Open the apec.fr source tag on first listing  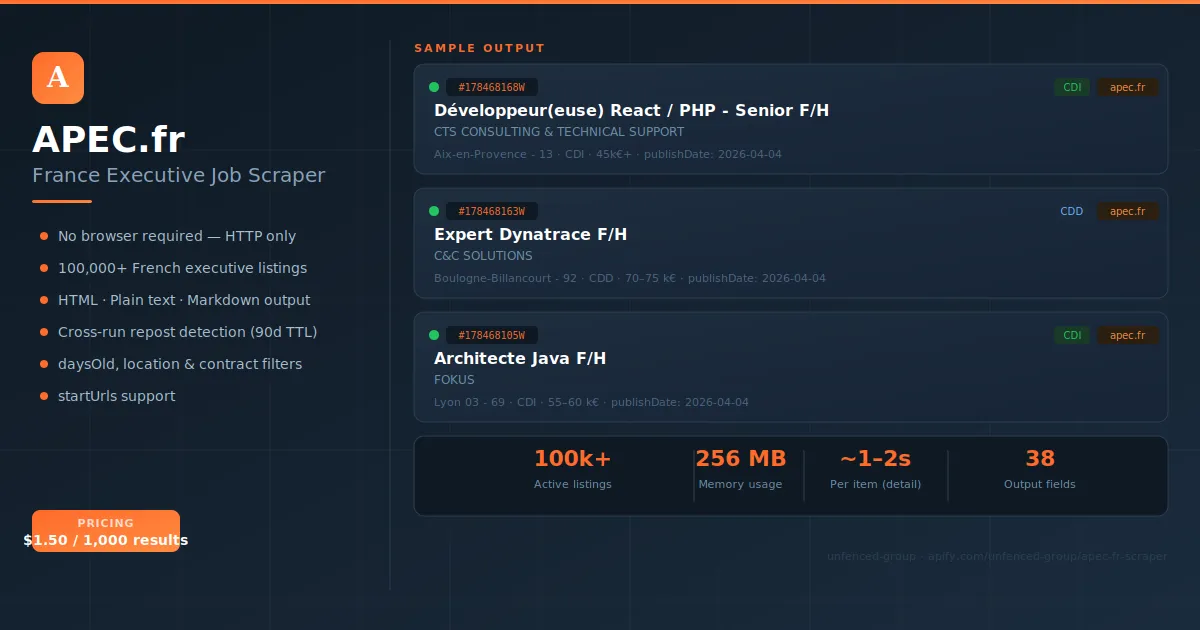tap(1128, 87)
